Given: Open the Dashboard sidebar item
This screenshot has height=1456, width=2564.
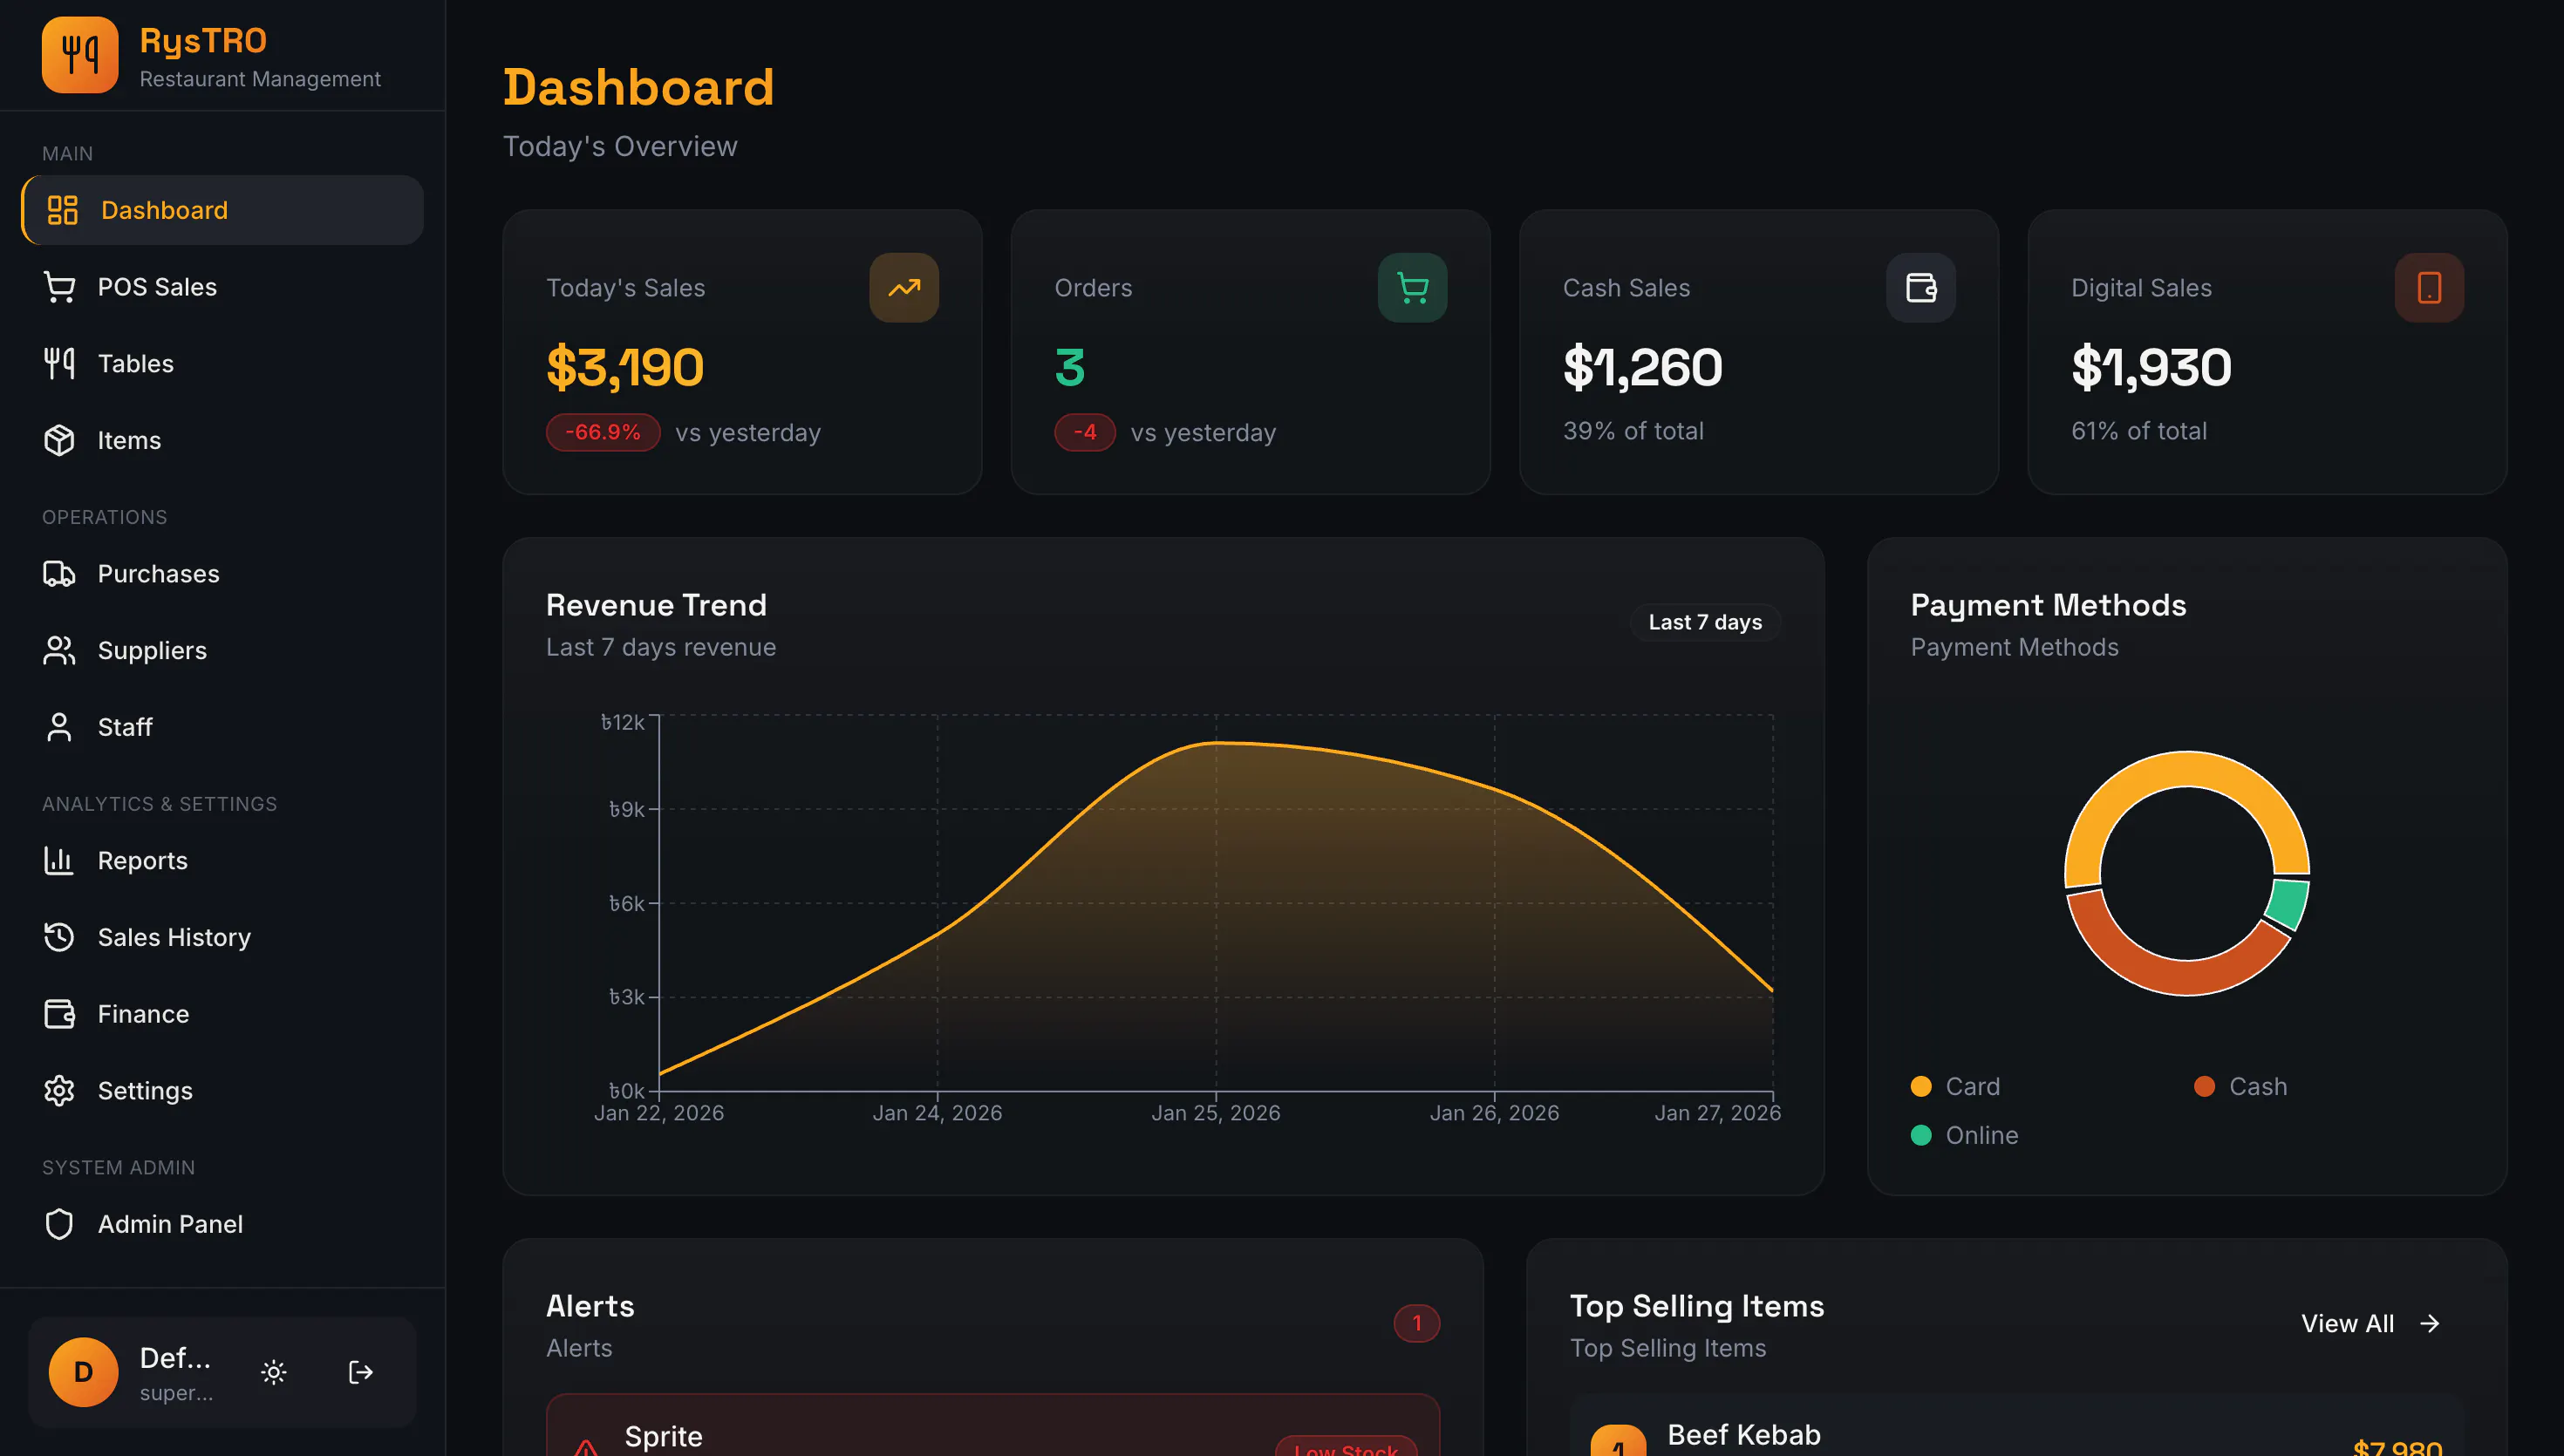Looking at the screenshot, I should (222, 210).
